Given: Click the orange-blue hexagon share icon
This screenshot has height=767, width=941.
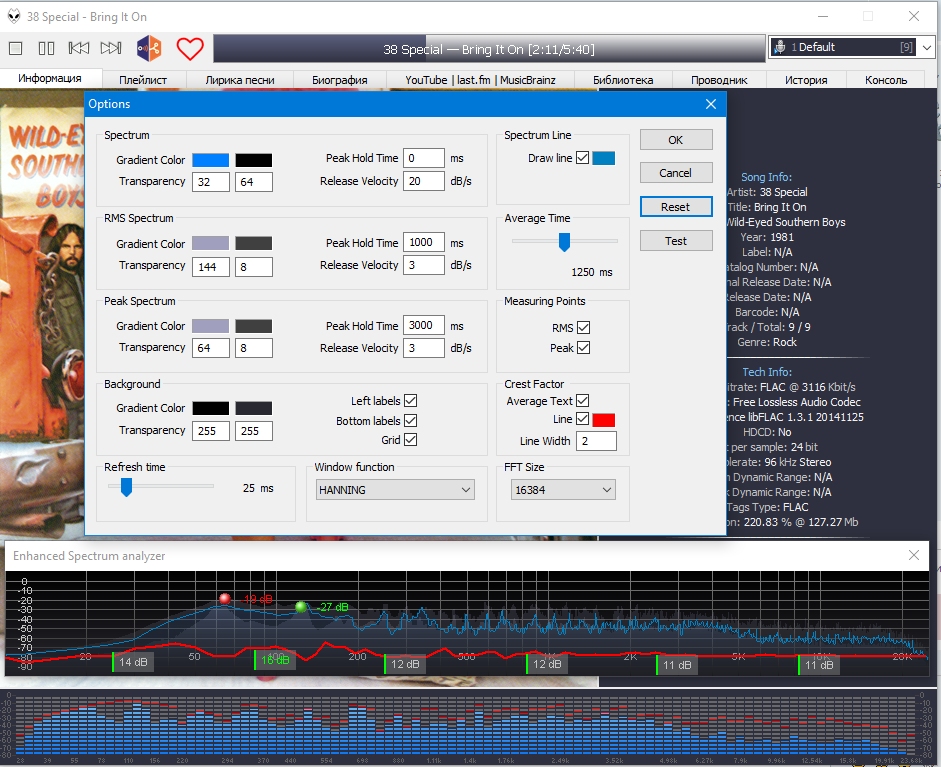Looking at the screenshot, I should click(150, 48).
